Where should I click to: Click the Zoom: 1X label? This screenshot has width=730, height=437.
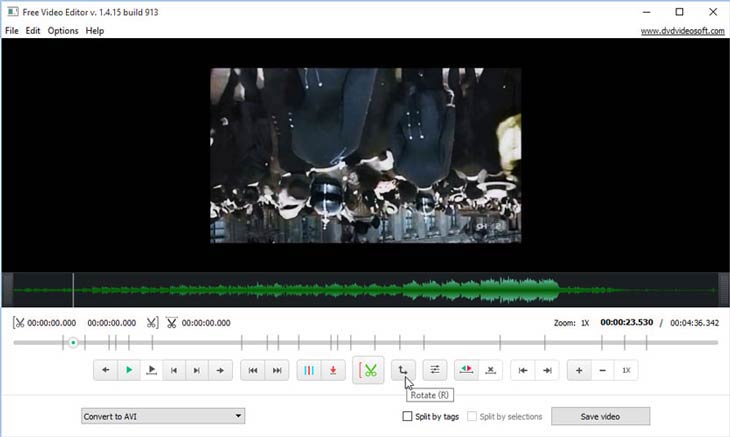click(x=571, y=323)
